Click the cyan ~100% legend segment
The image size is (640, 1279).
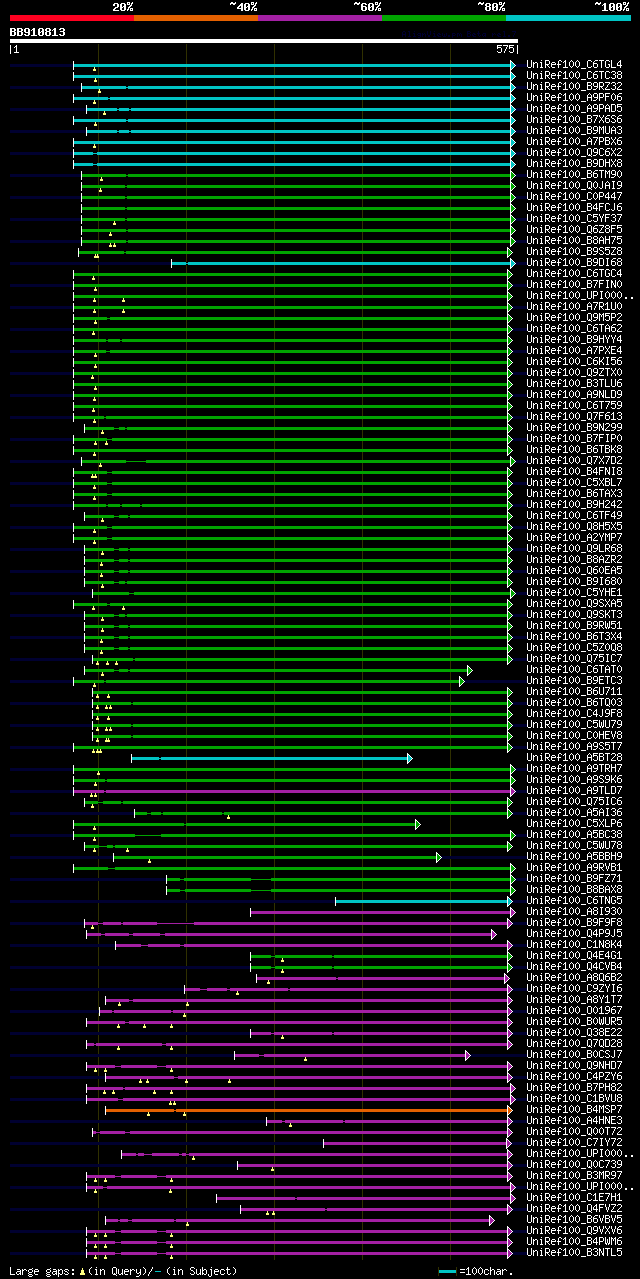[x=568, y=18]
